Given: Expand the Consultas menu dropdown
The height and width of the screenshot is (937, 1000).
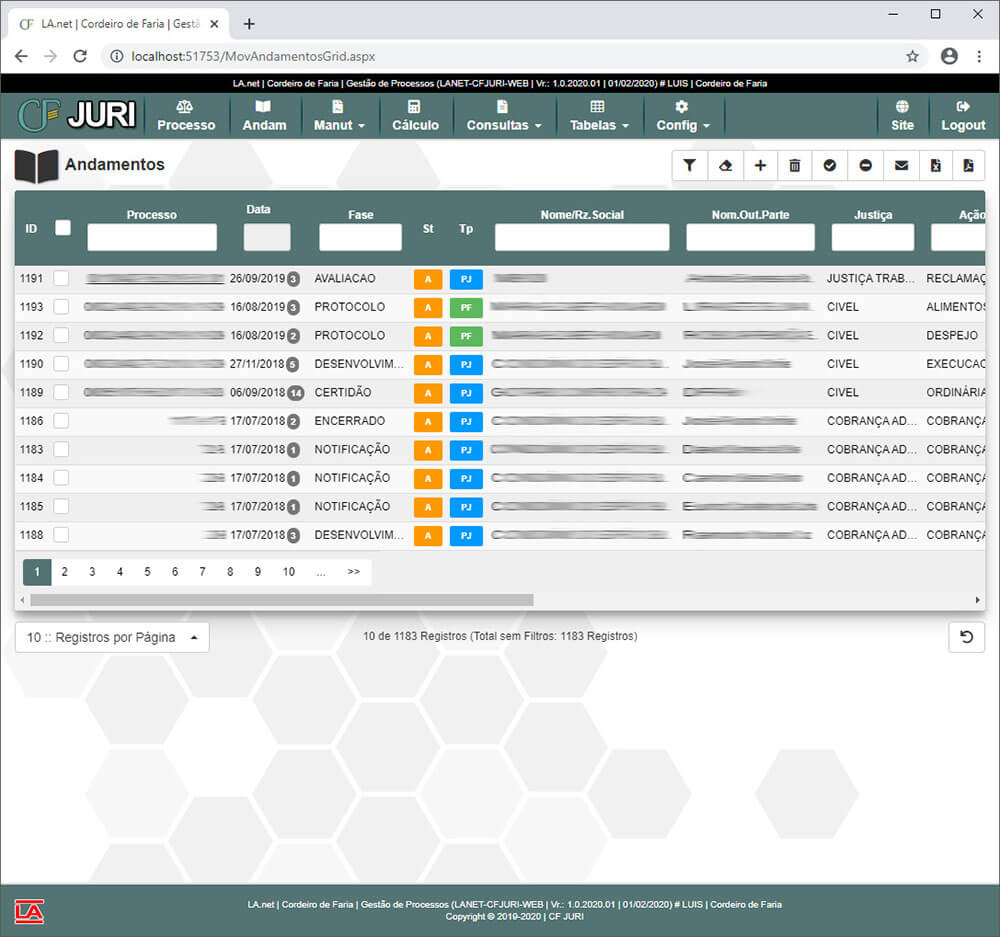Looking at the screenshot, I should point(503,116).
